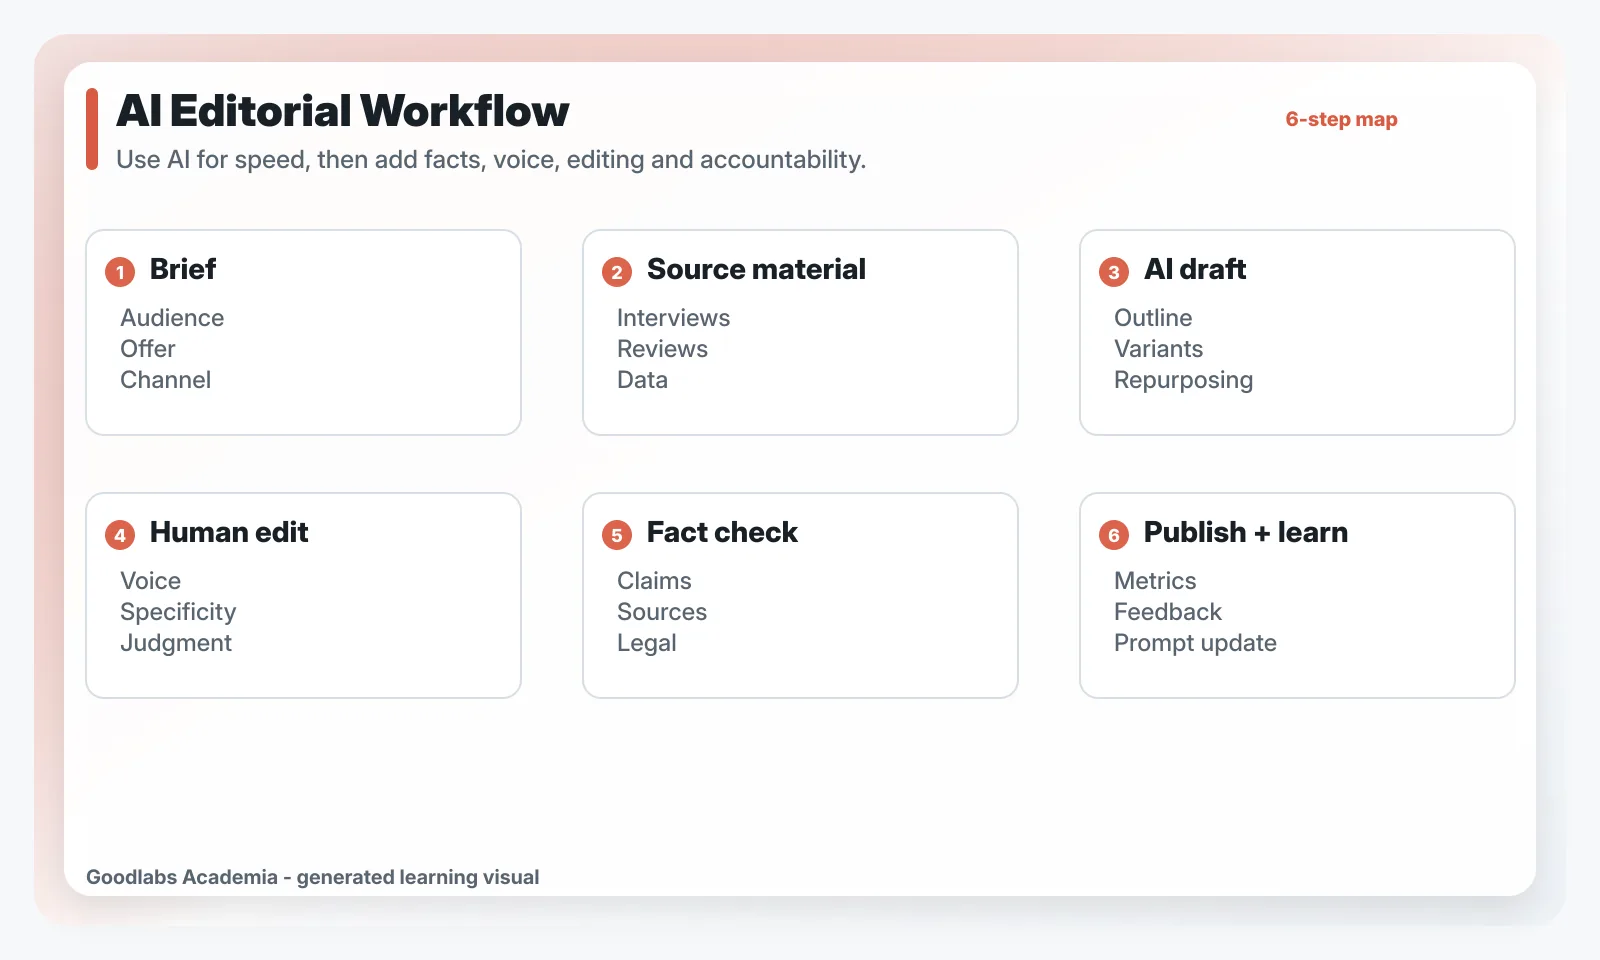Click the subtitle beginning "Use AI for speed"

coord(491,160)
